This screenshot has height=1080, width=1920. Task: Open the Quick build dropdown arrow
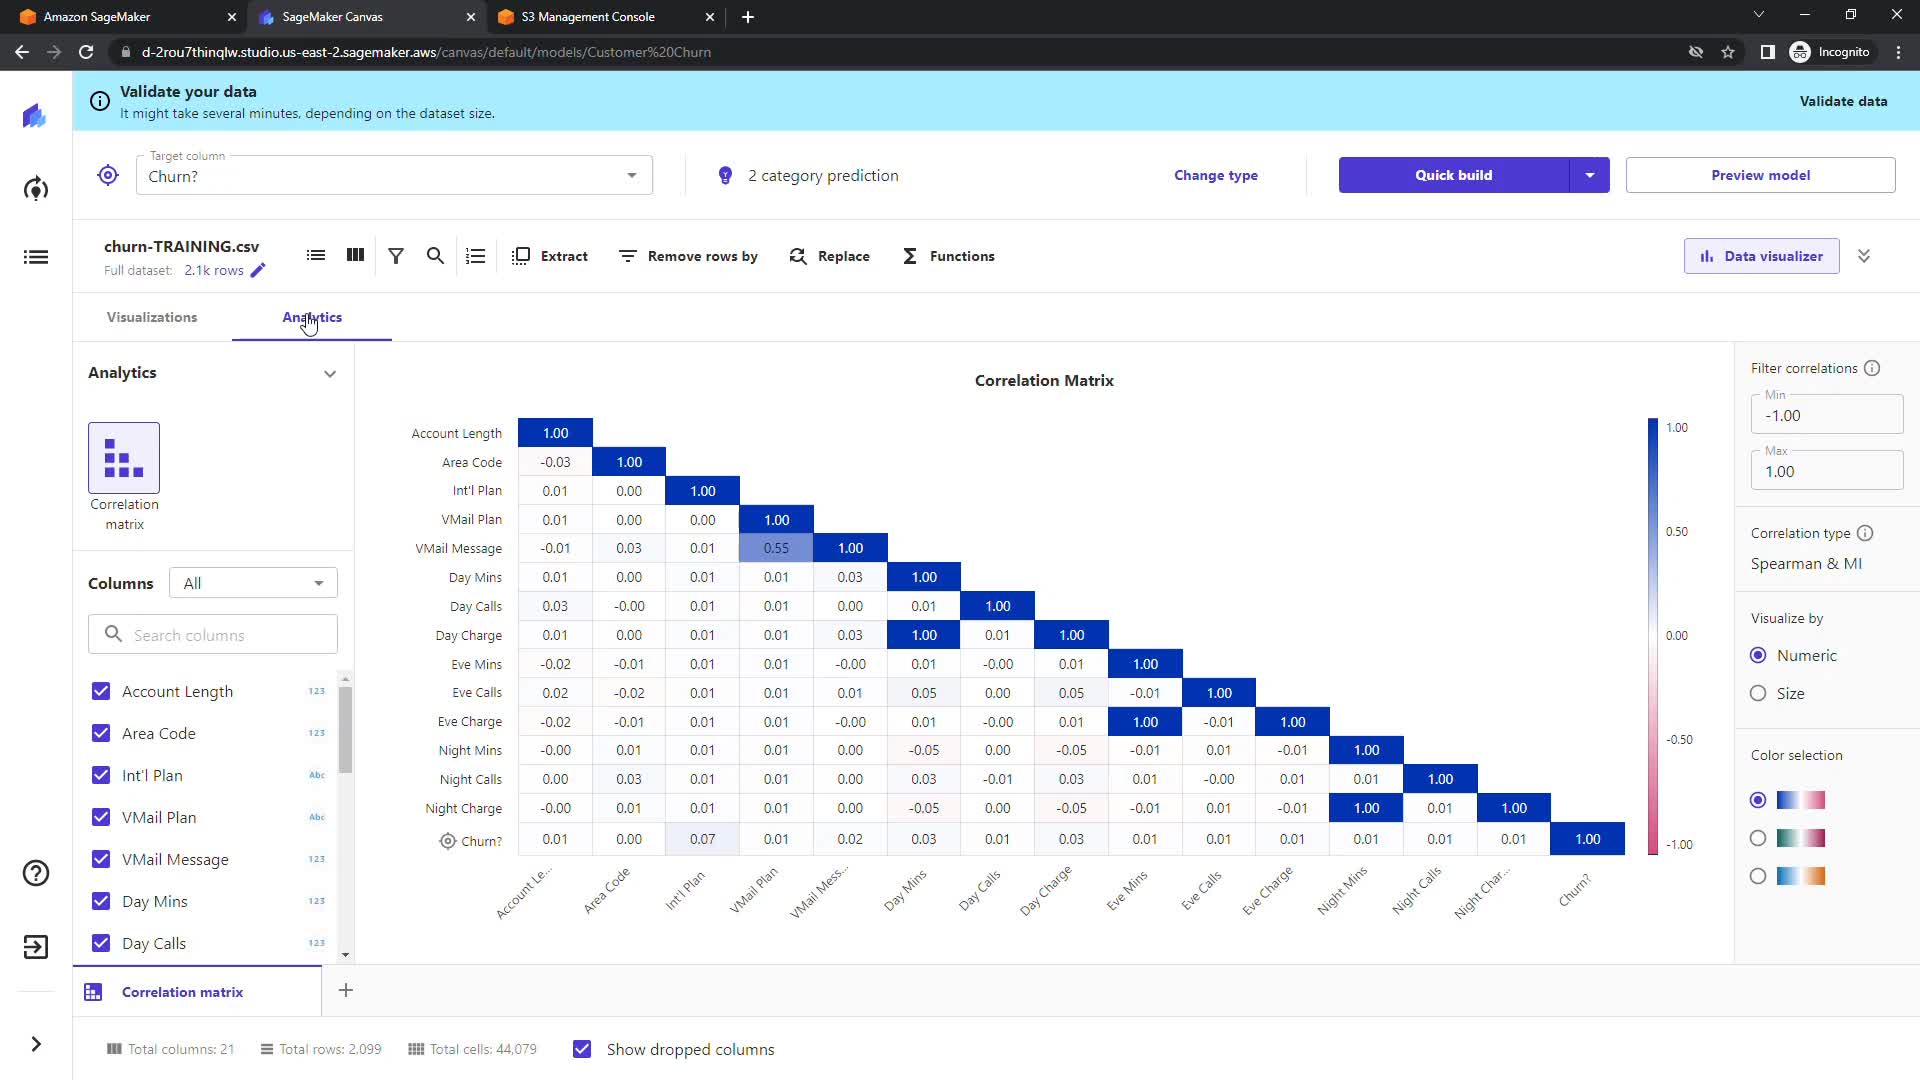click(x=1589, y=175)
